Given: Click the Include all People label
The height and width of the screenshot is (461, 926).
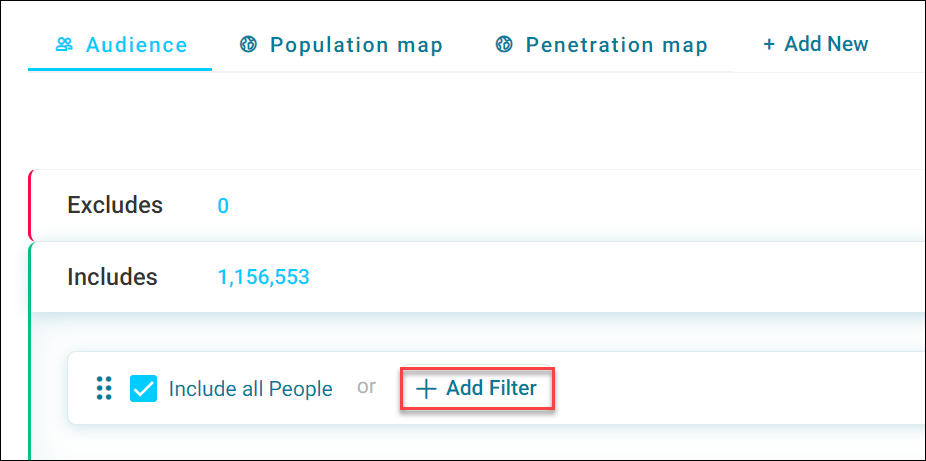Looking at the screenshot, I should pyautogui.click(x=250, y=389).
